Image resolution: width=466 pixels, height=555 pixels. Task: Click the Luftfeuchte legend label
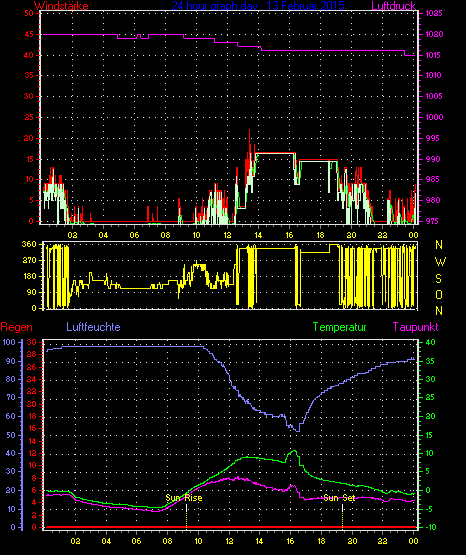[93, 327]
